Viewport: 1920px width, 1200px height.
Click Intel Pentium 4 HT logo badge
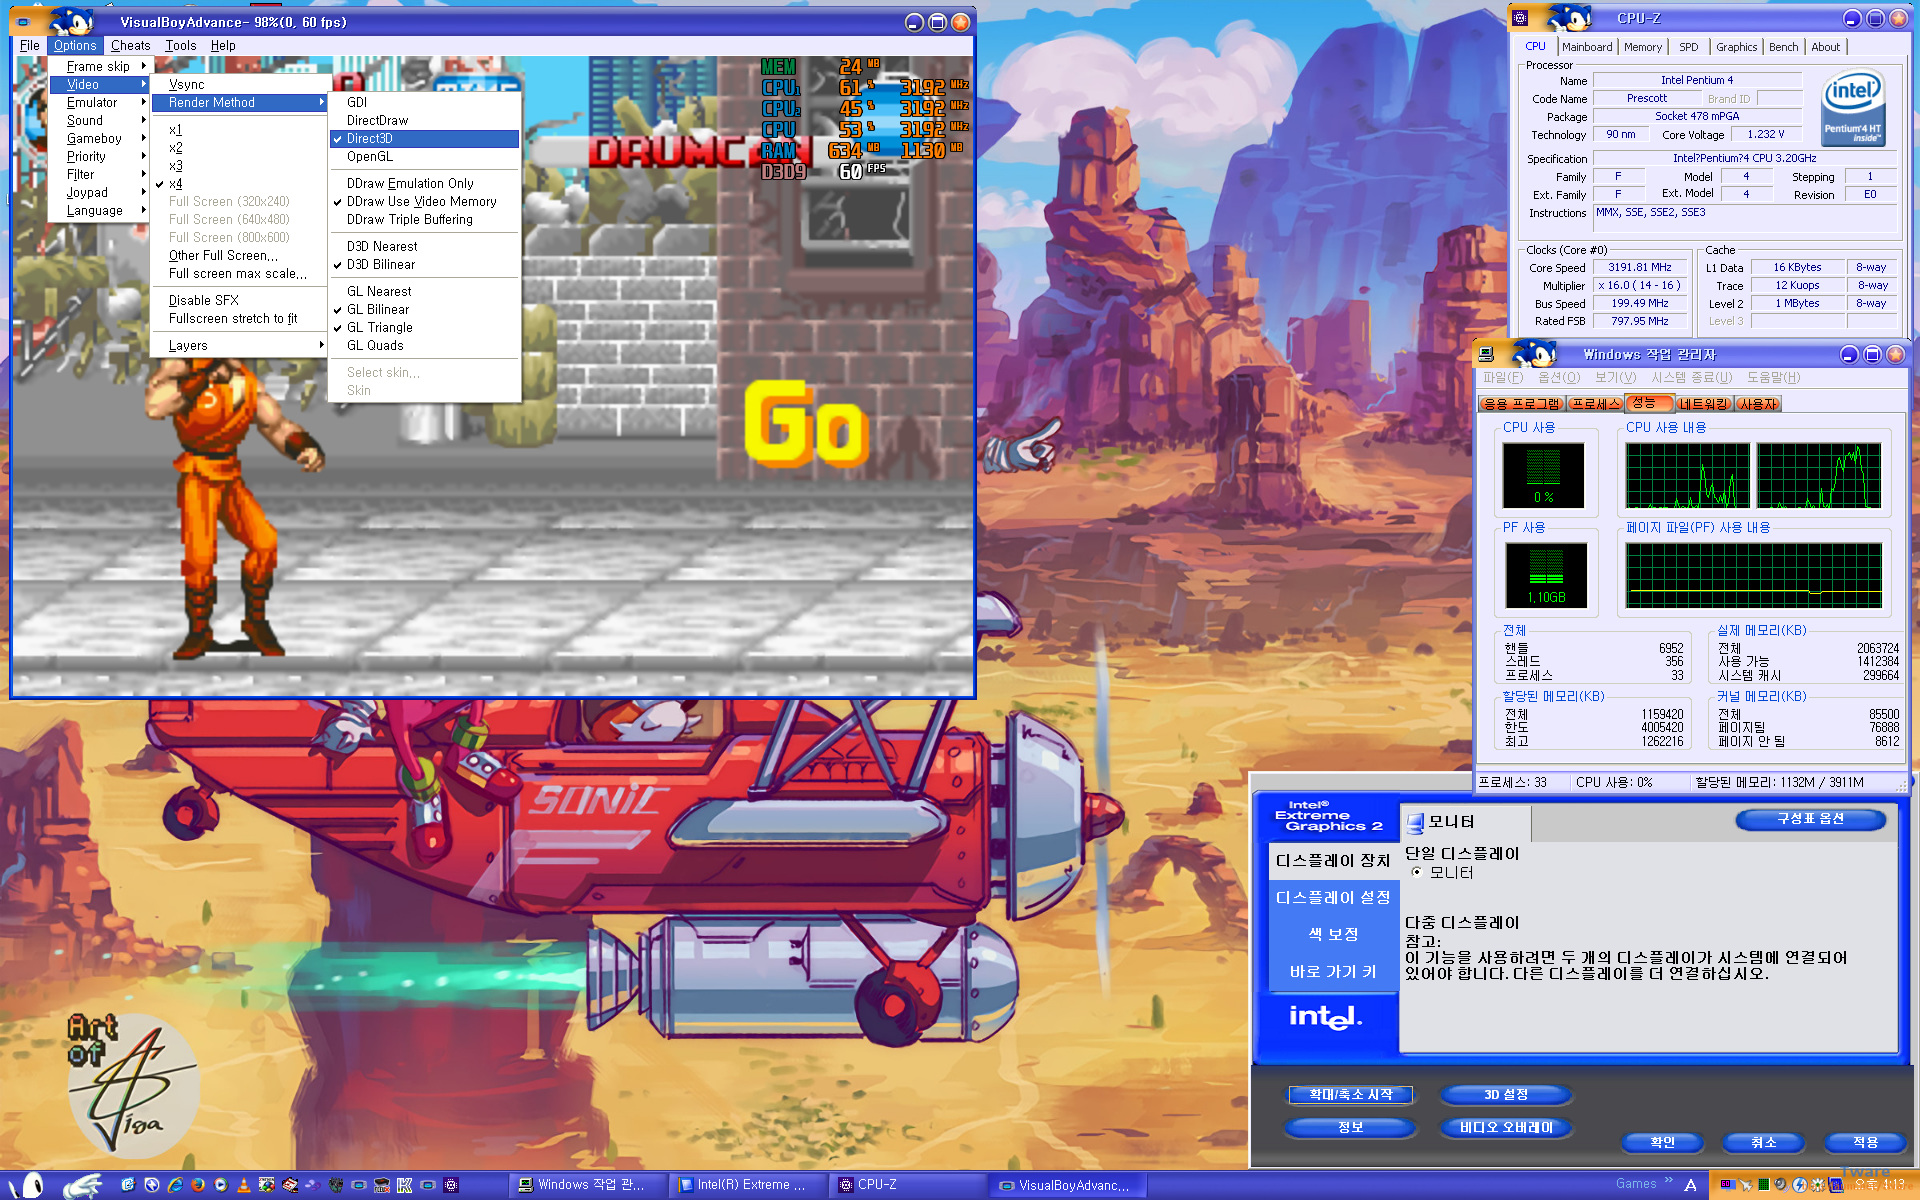click(1852, 109)
